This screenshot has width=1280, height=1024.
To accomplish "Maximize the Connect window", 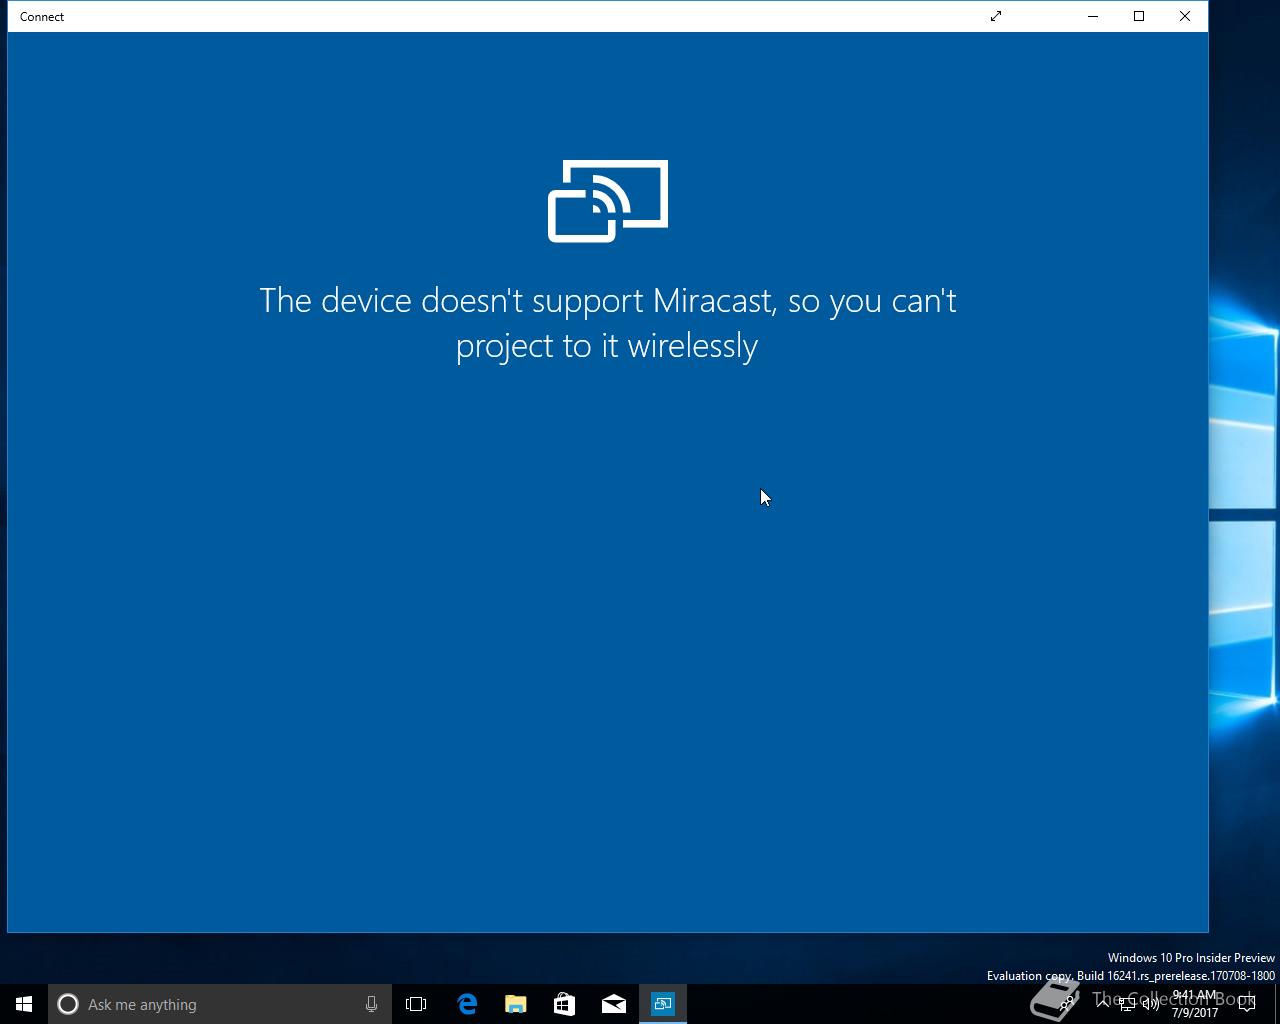I will coord(1139,16).
